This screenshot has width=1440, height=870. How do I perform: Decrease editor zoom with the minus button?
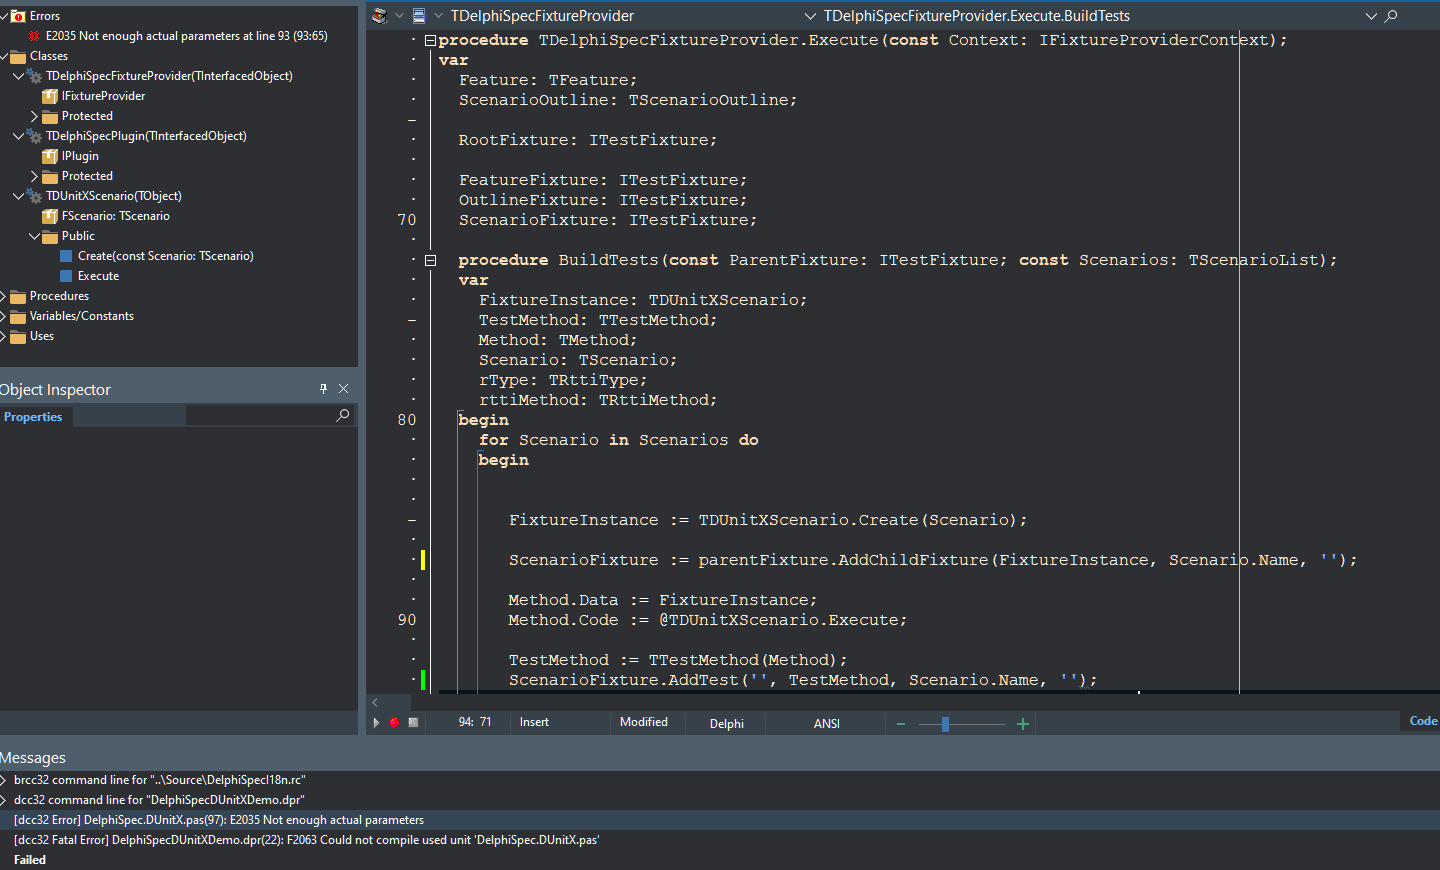coord(901,724)
